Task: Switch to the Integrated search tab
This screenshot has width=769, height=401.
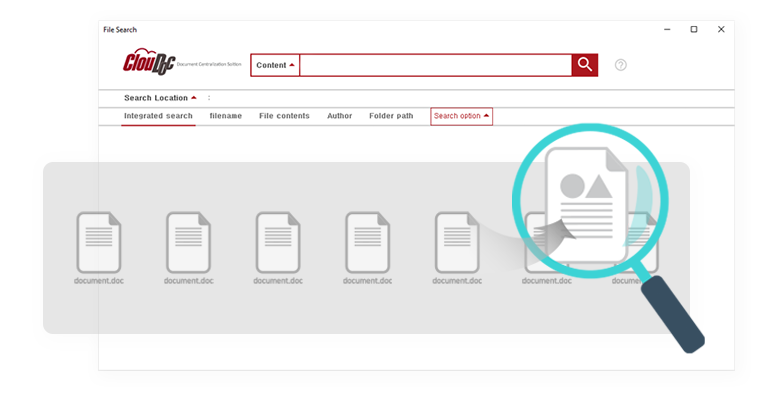Action: point(158,116)
